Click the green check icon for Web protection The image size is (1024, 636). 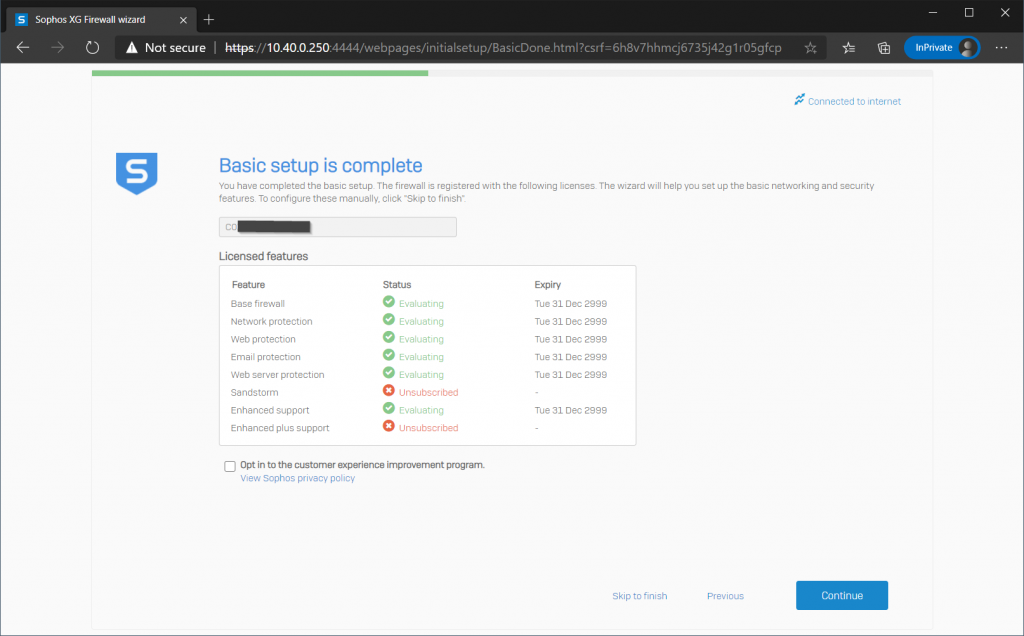coord(389,337)
